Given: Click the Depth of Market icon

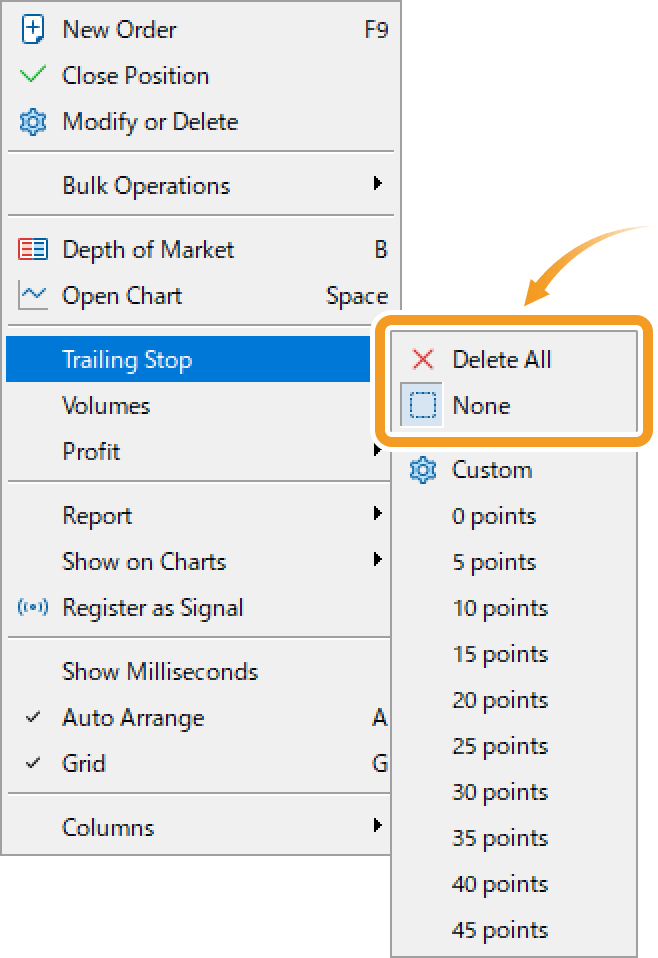Looking at the screenshot, I should [33, 249].
